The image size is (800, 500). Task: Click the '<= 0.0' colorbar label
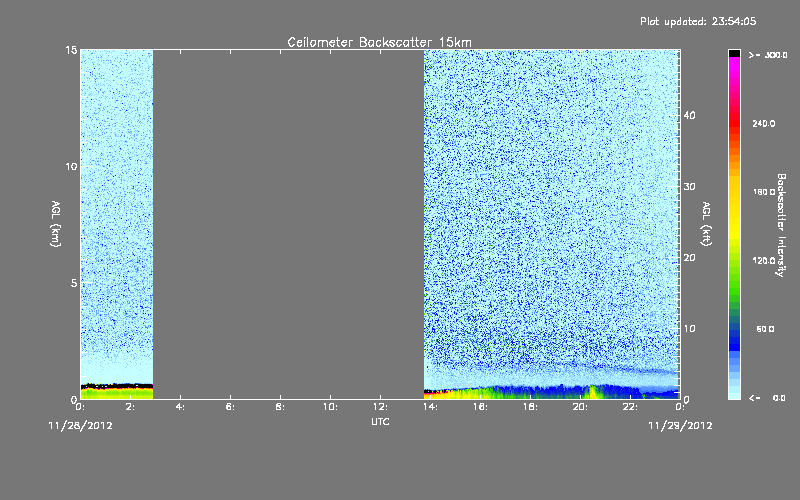pos(768,397)
